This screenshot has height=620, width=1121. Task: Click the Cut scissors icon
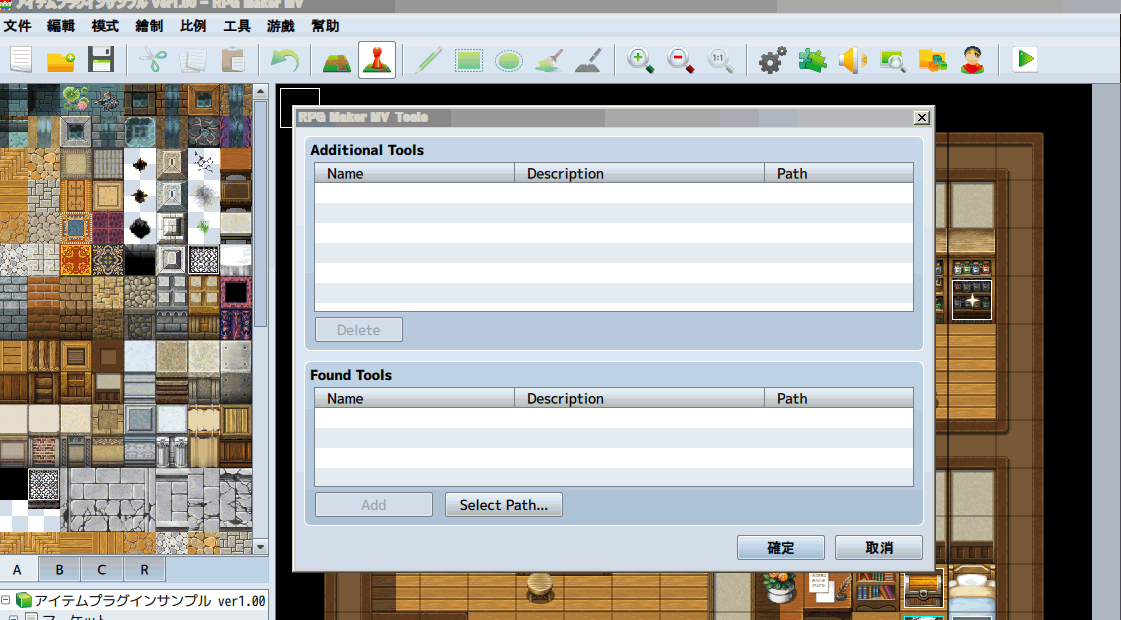[152, 59]
